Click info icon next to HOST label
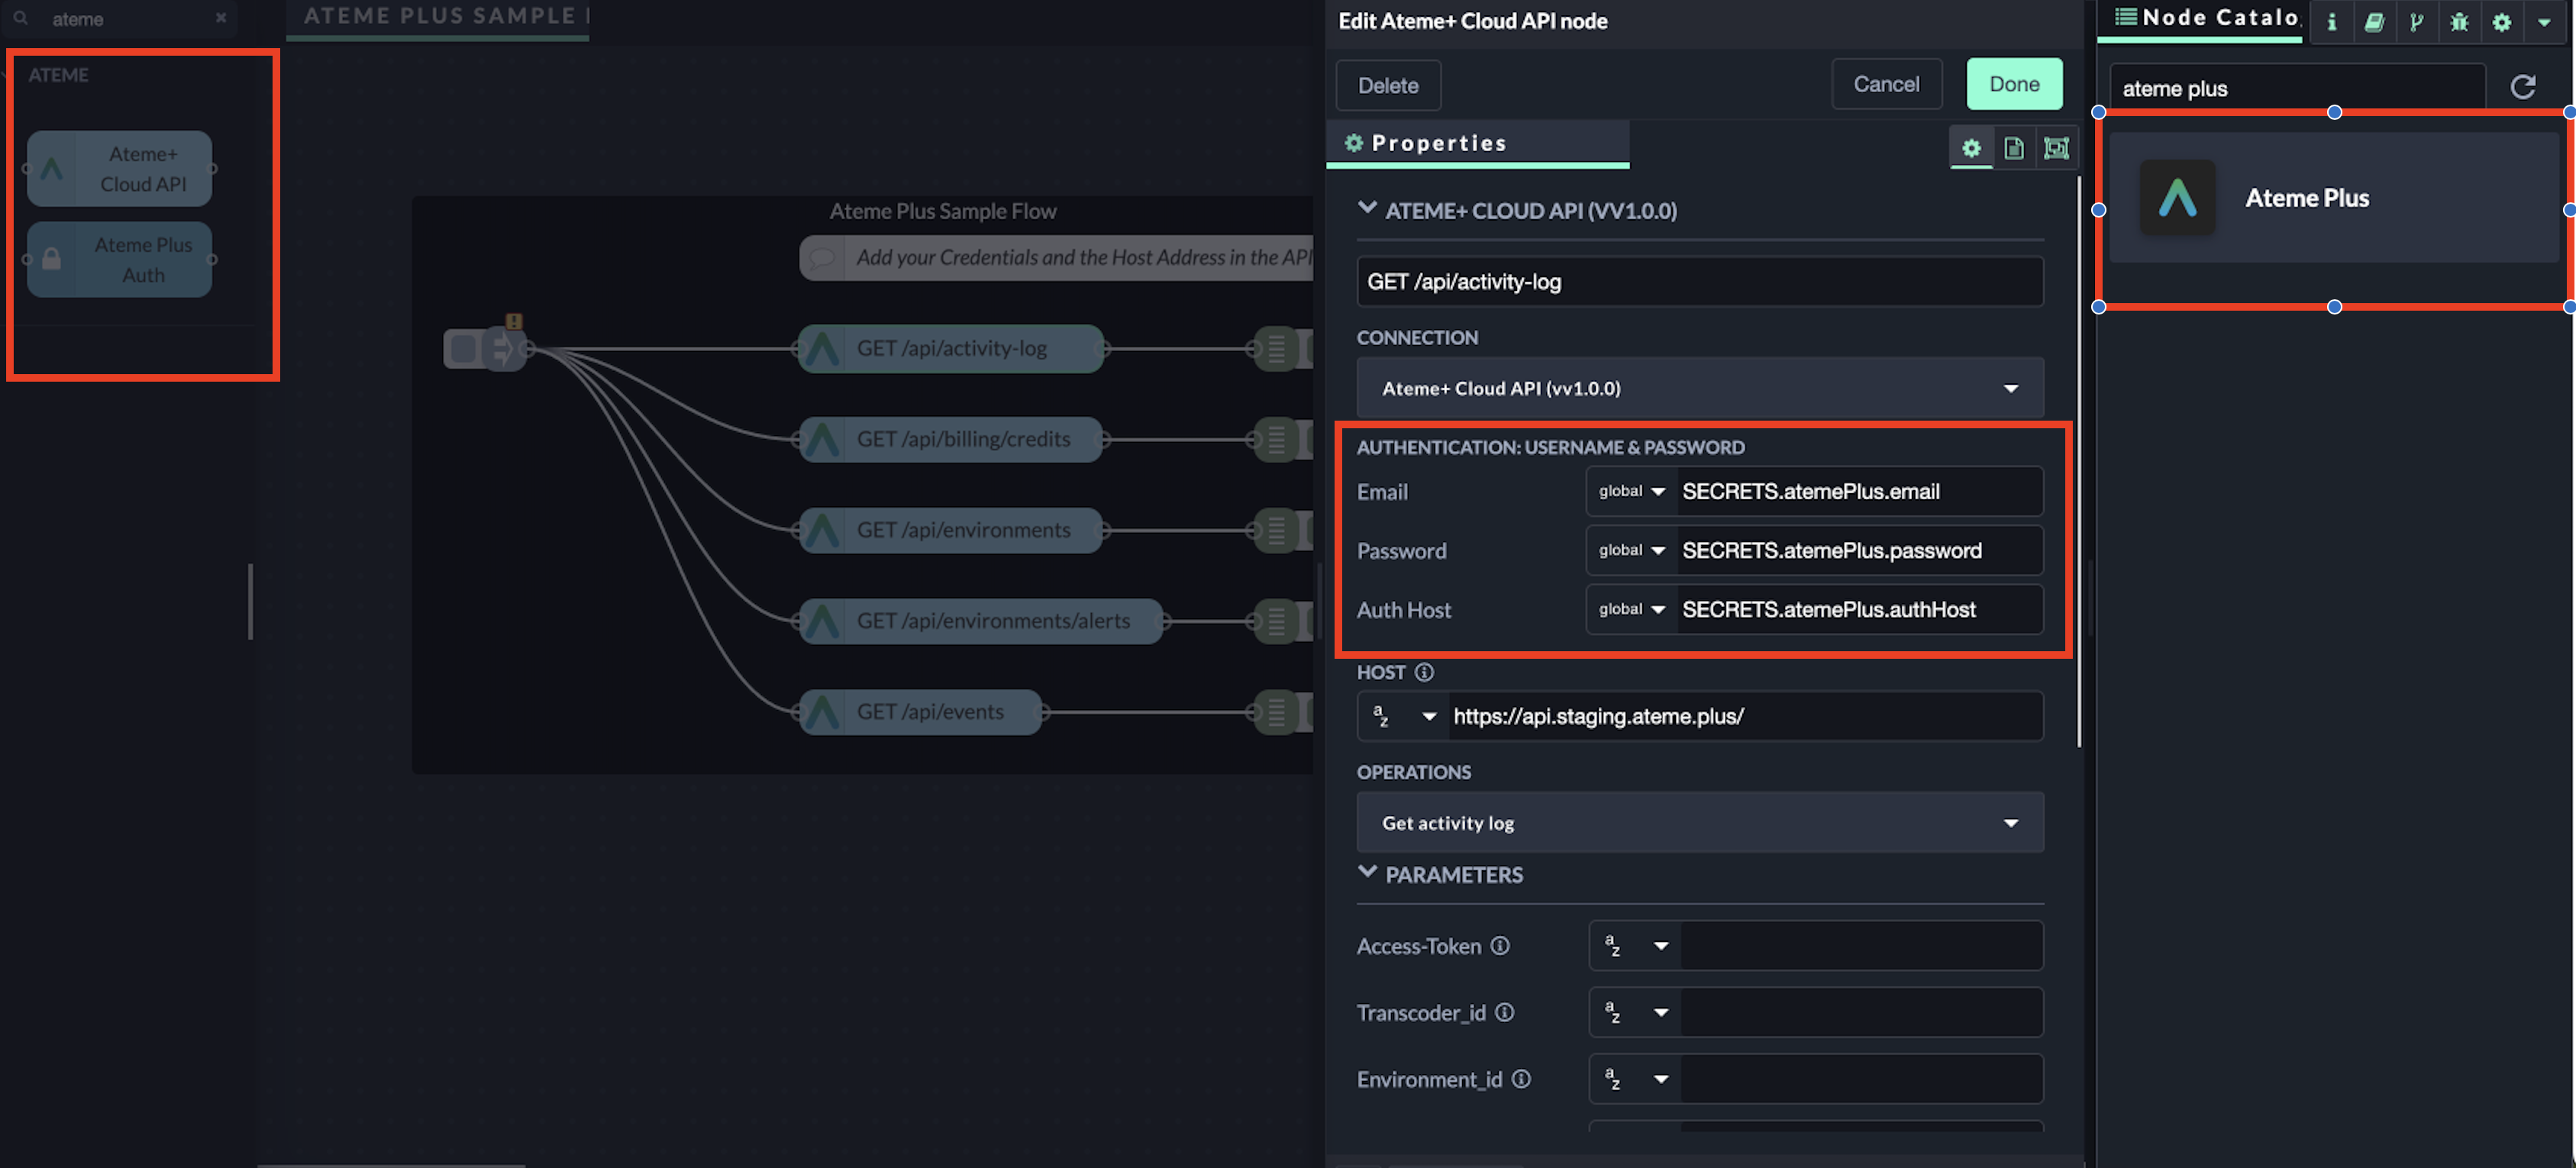Image resolution: width=2576 pixels, height=1168 pixels. (x=1424, y=672)
